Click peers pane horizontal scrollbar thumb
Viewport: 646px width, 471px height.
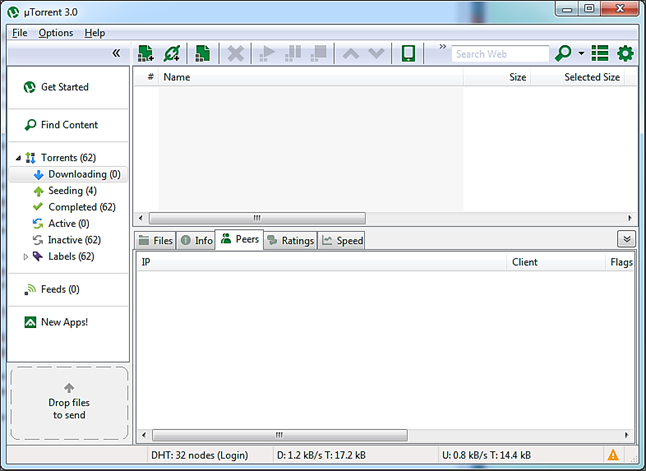pyautogui.click(x=280, y=435)
